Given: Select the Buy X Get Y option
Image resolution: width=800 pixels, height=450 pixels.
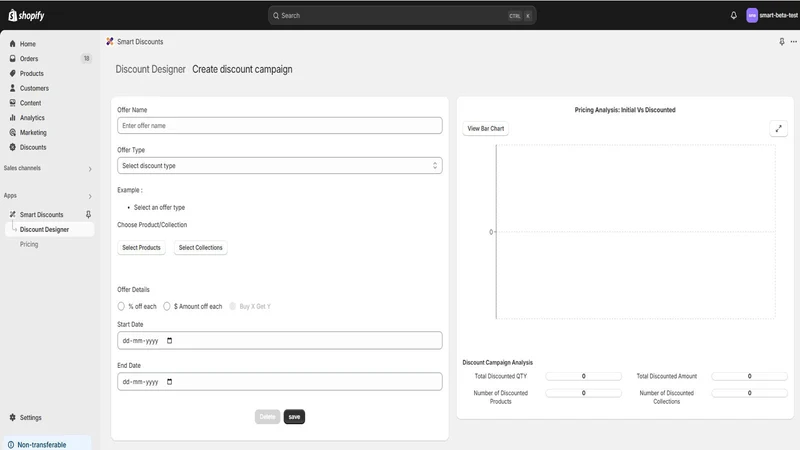Looking at the screenshot, I should 233,307.
